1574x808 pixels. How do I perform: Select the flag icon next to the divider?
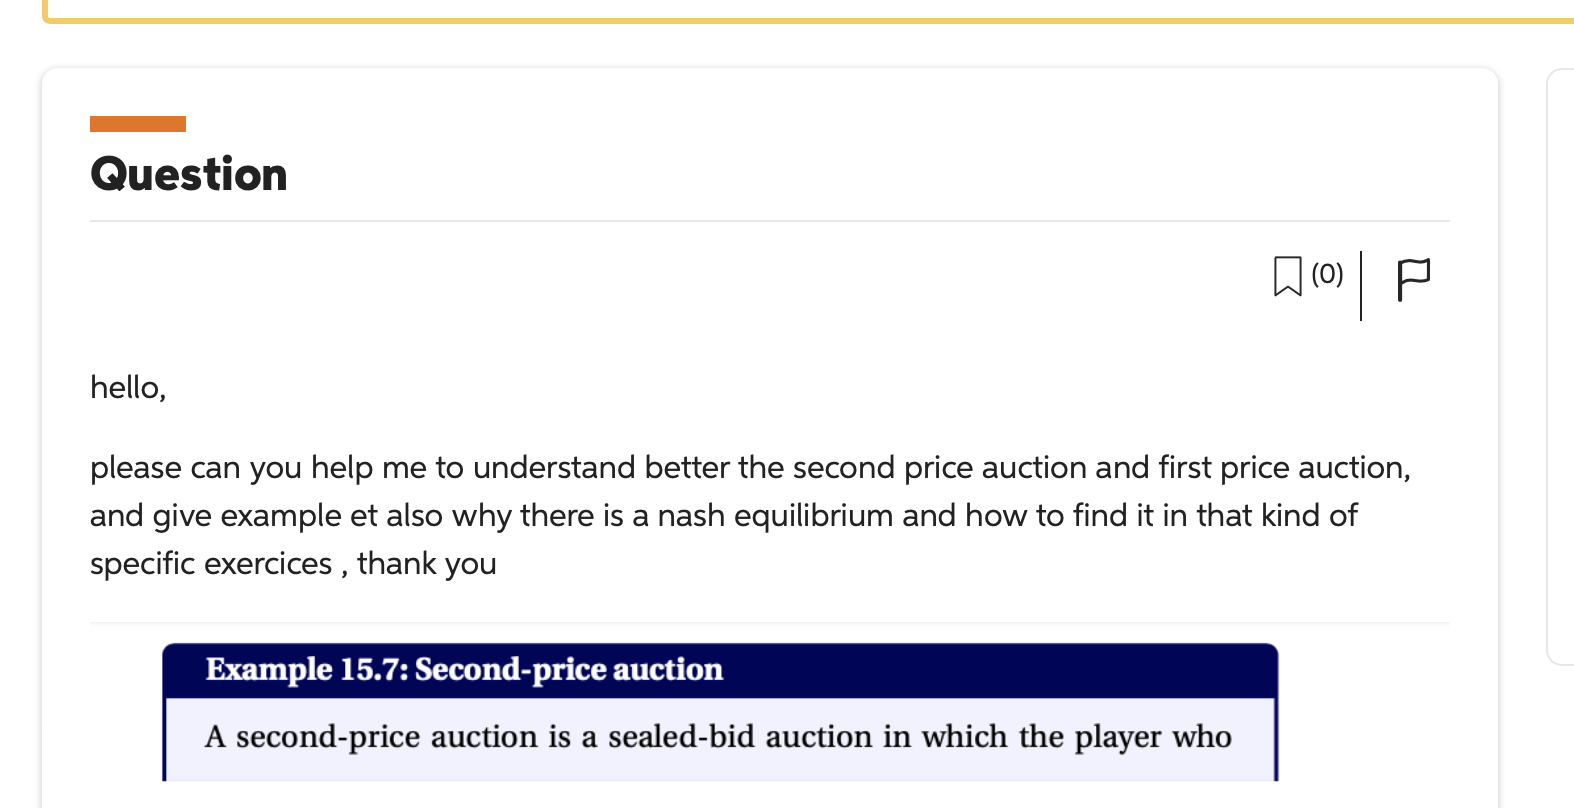tap(1413, 278)
